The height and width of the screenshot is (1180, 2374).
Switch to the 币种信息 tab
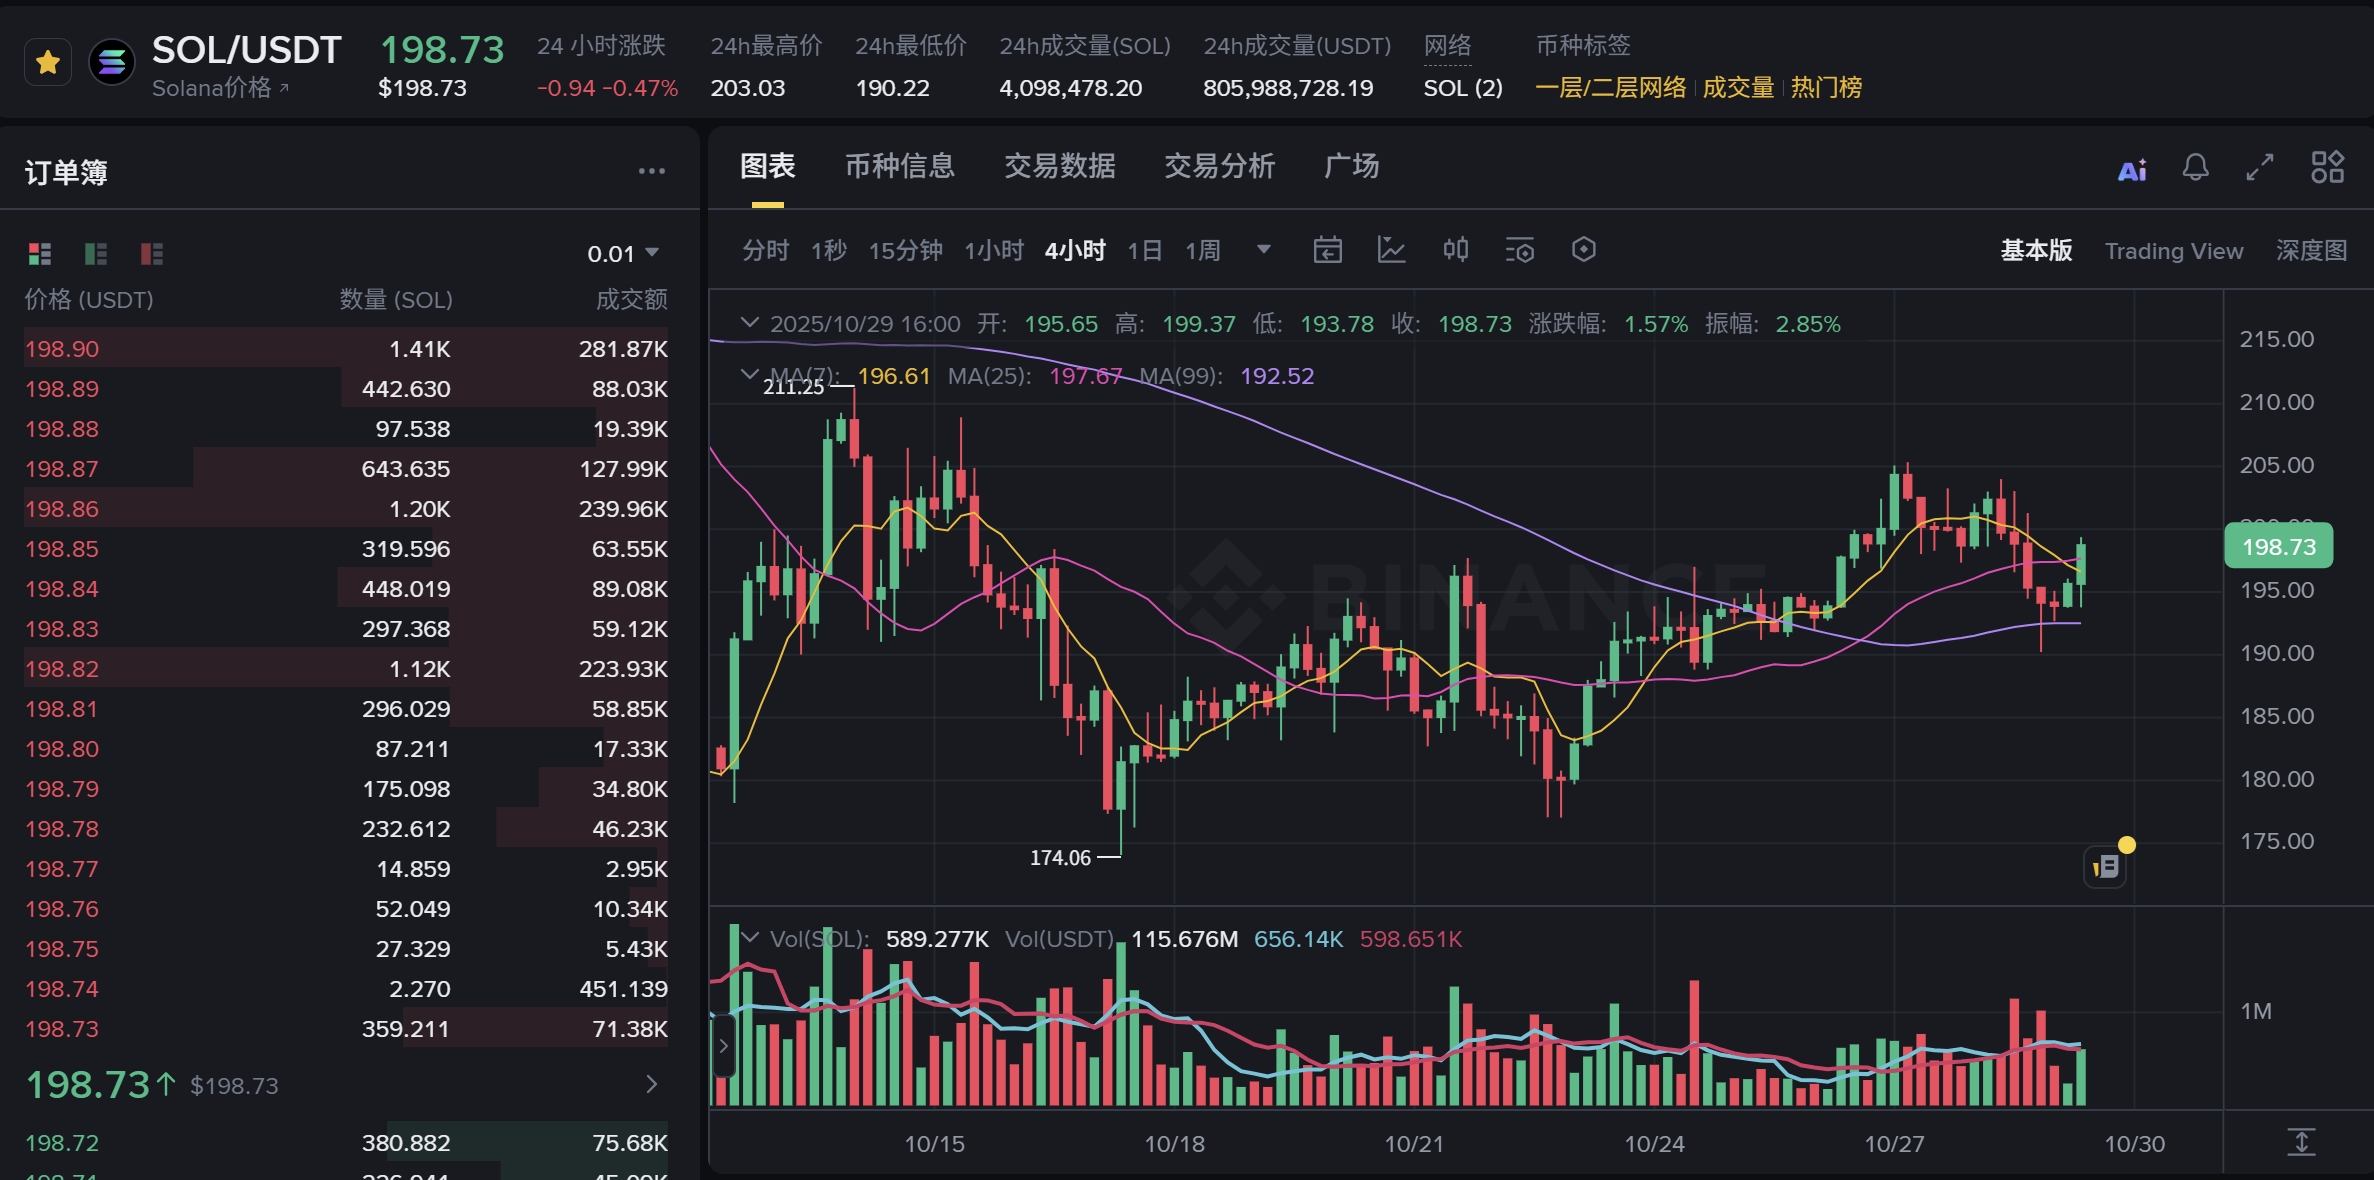pos(899,166)
